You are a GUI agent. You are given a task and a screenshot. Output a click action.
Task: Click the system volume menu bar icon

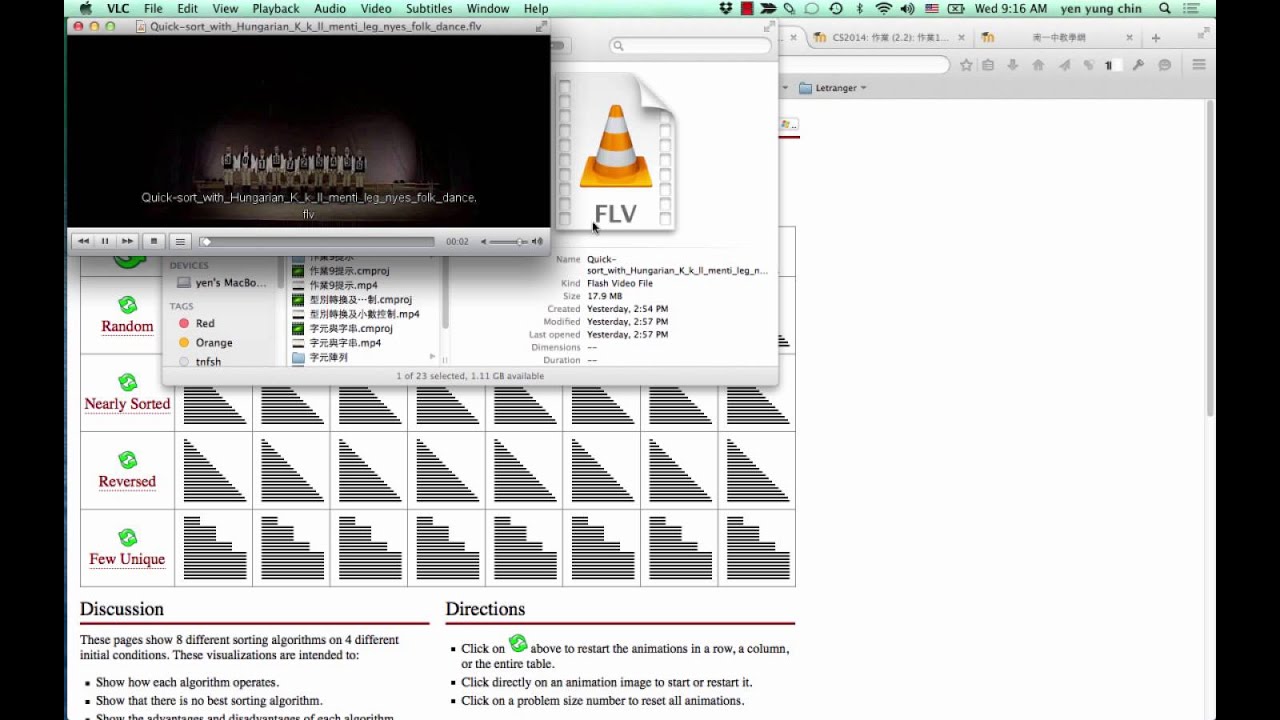point(908,8)
